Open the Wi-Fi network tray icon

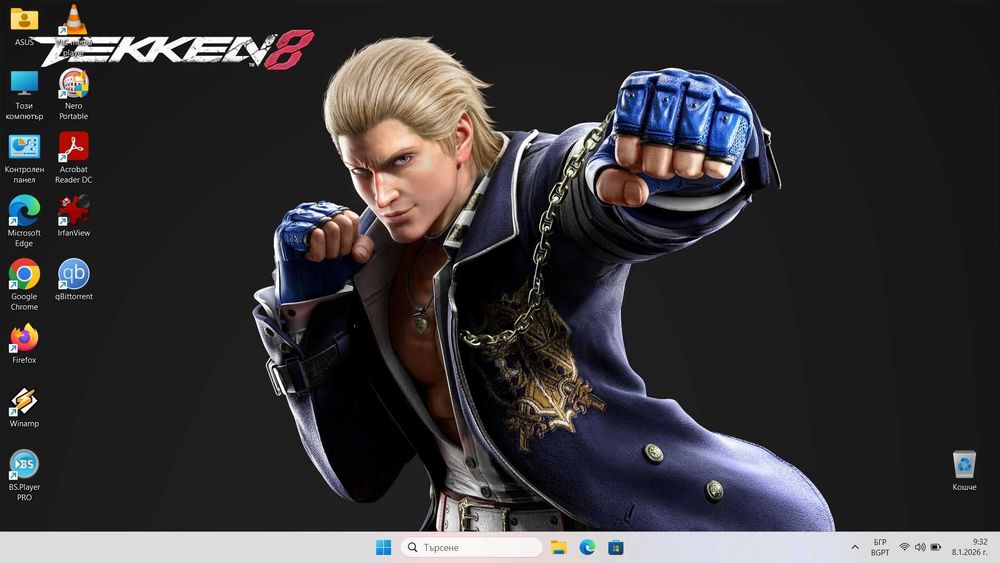[904, 547]
